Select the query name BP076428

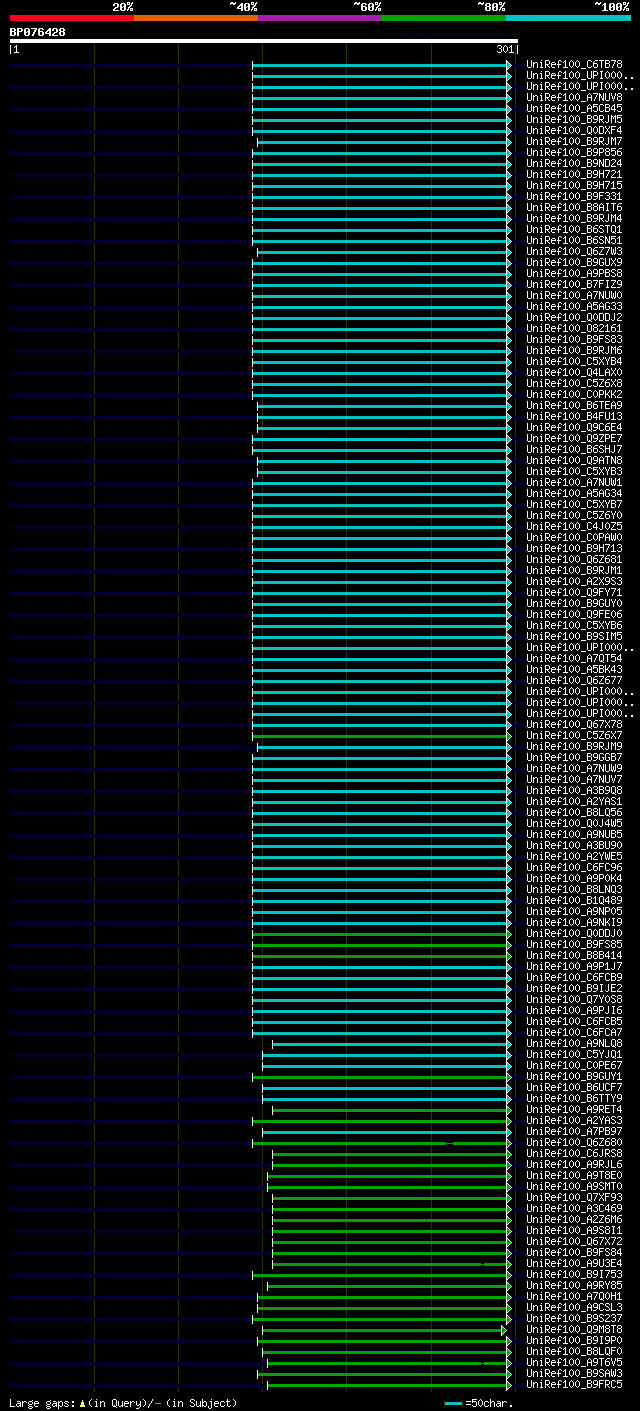(x=38, y=32)
